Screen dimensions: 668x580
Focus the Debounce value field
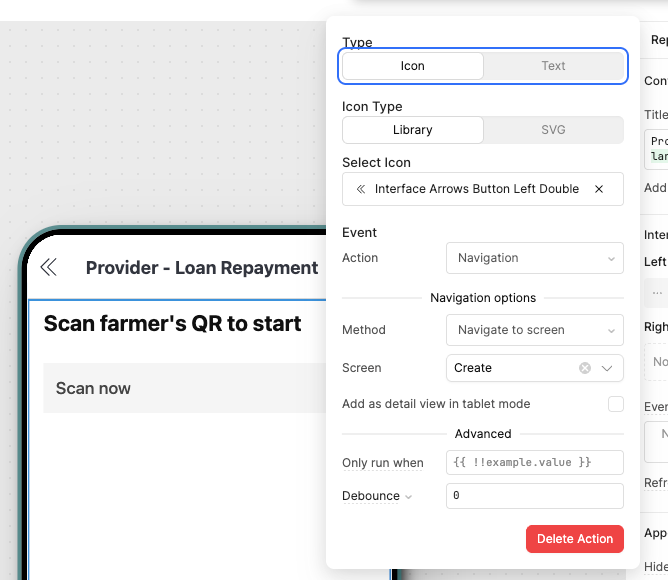534,495
